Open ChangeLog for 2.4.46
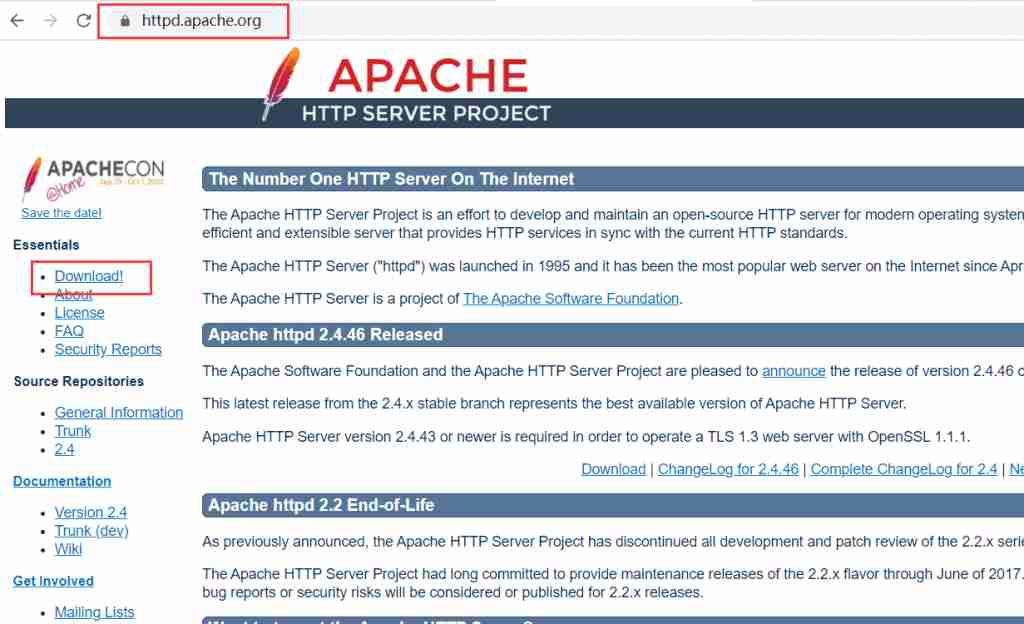 tap(728, 468)
